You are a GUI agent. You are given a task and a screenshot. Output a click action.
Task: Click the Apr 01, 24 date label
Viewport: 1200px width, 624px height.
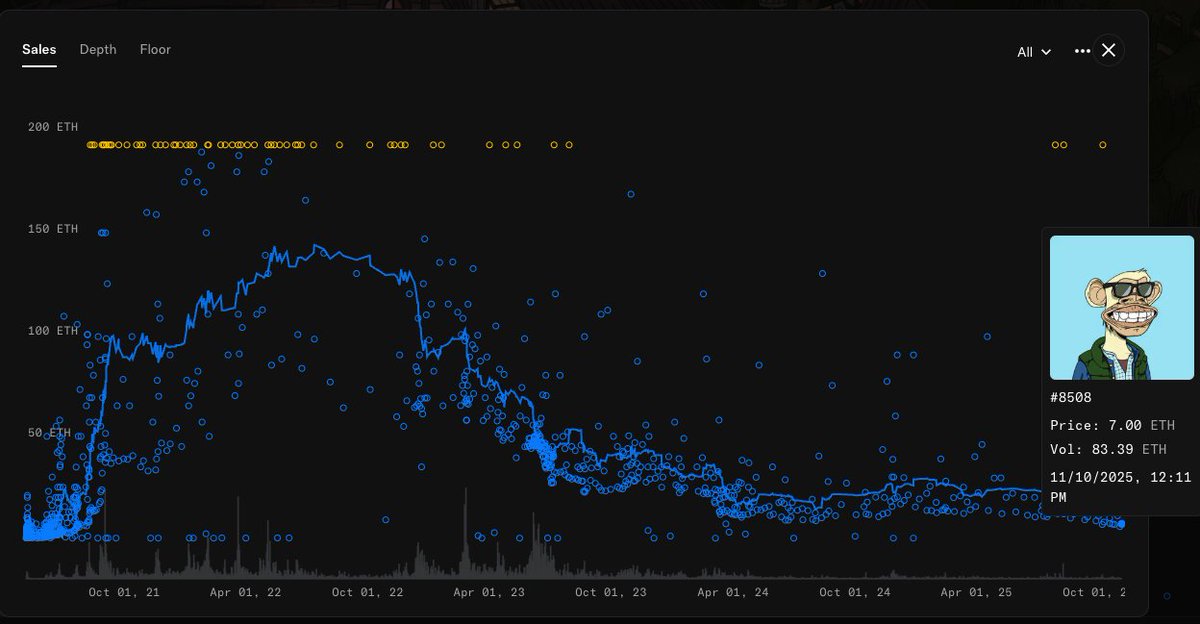(x=733, y=592)
